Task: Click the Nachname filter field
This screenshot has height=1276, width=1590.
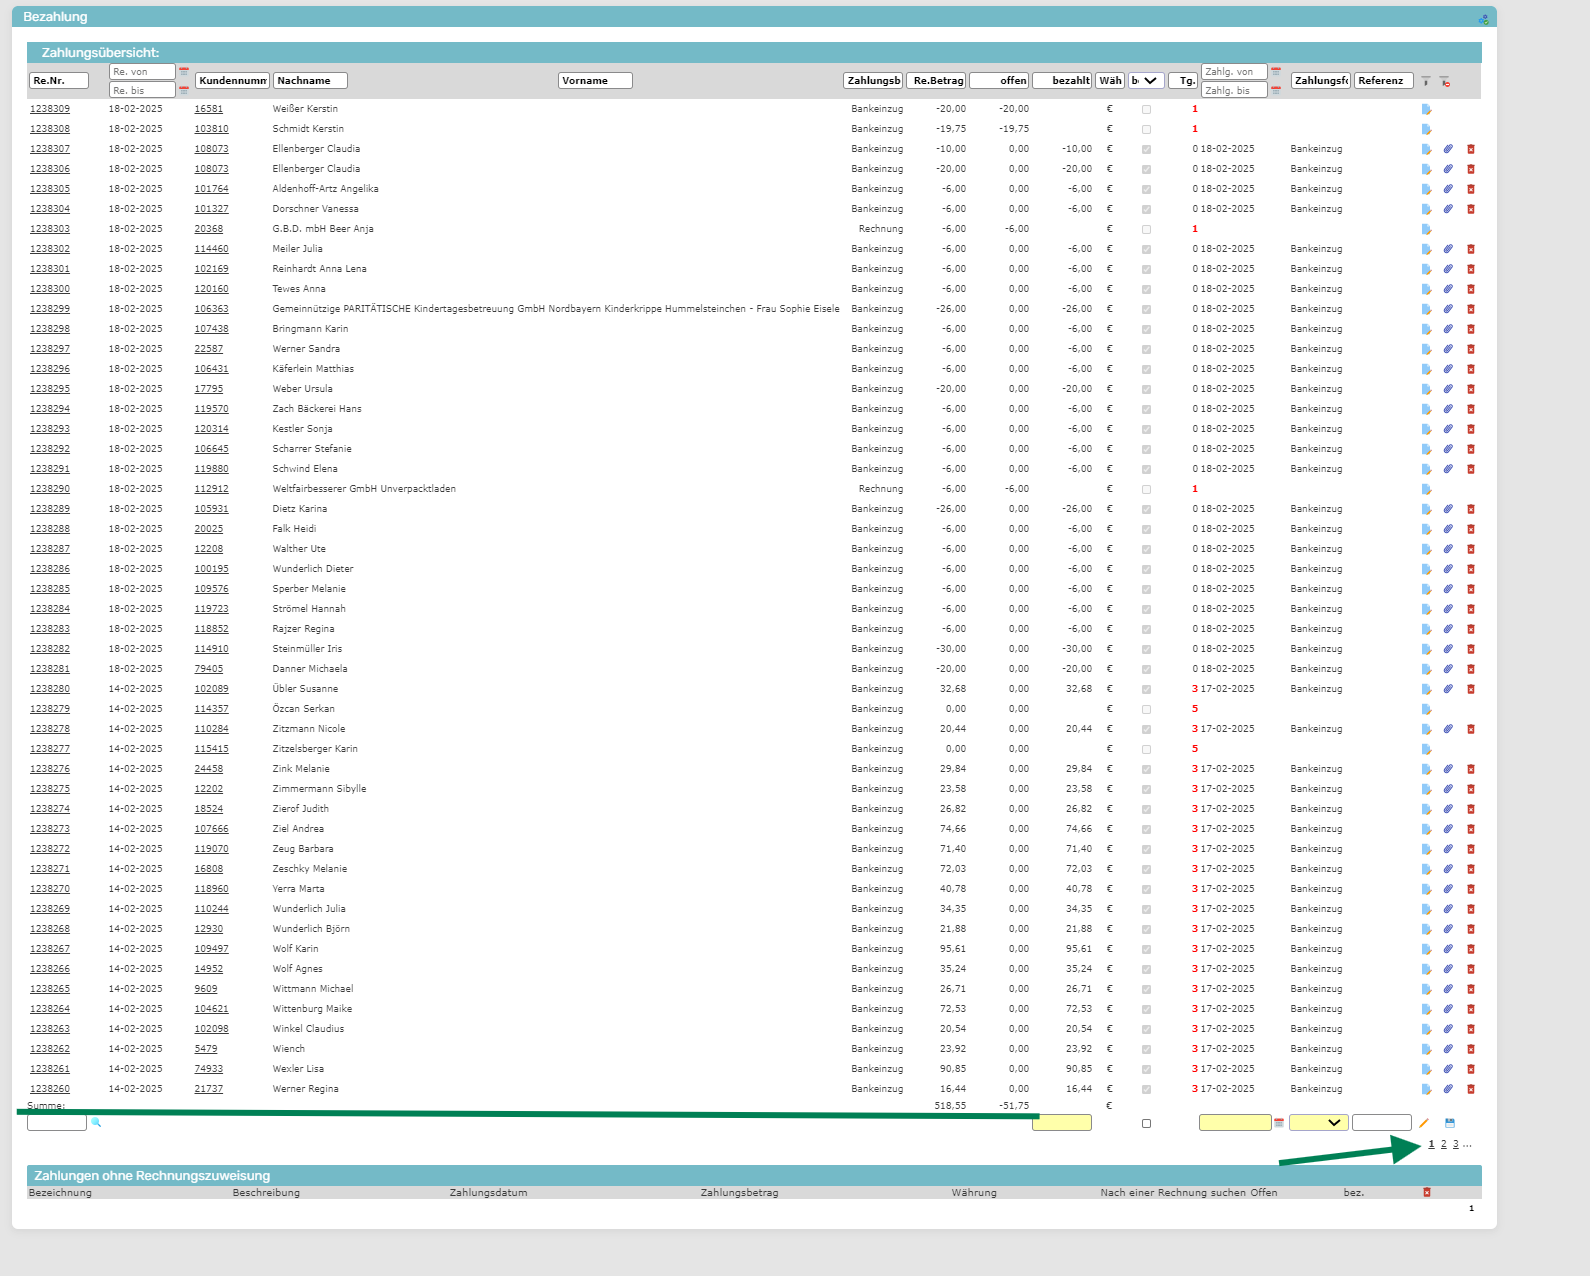Action: [311, 81]
